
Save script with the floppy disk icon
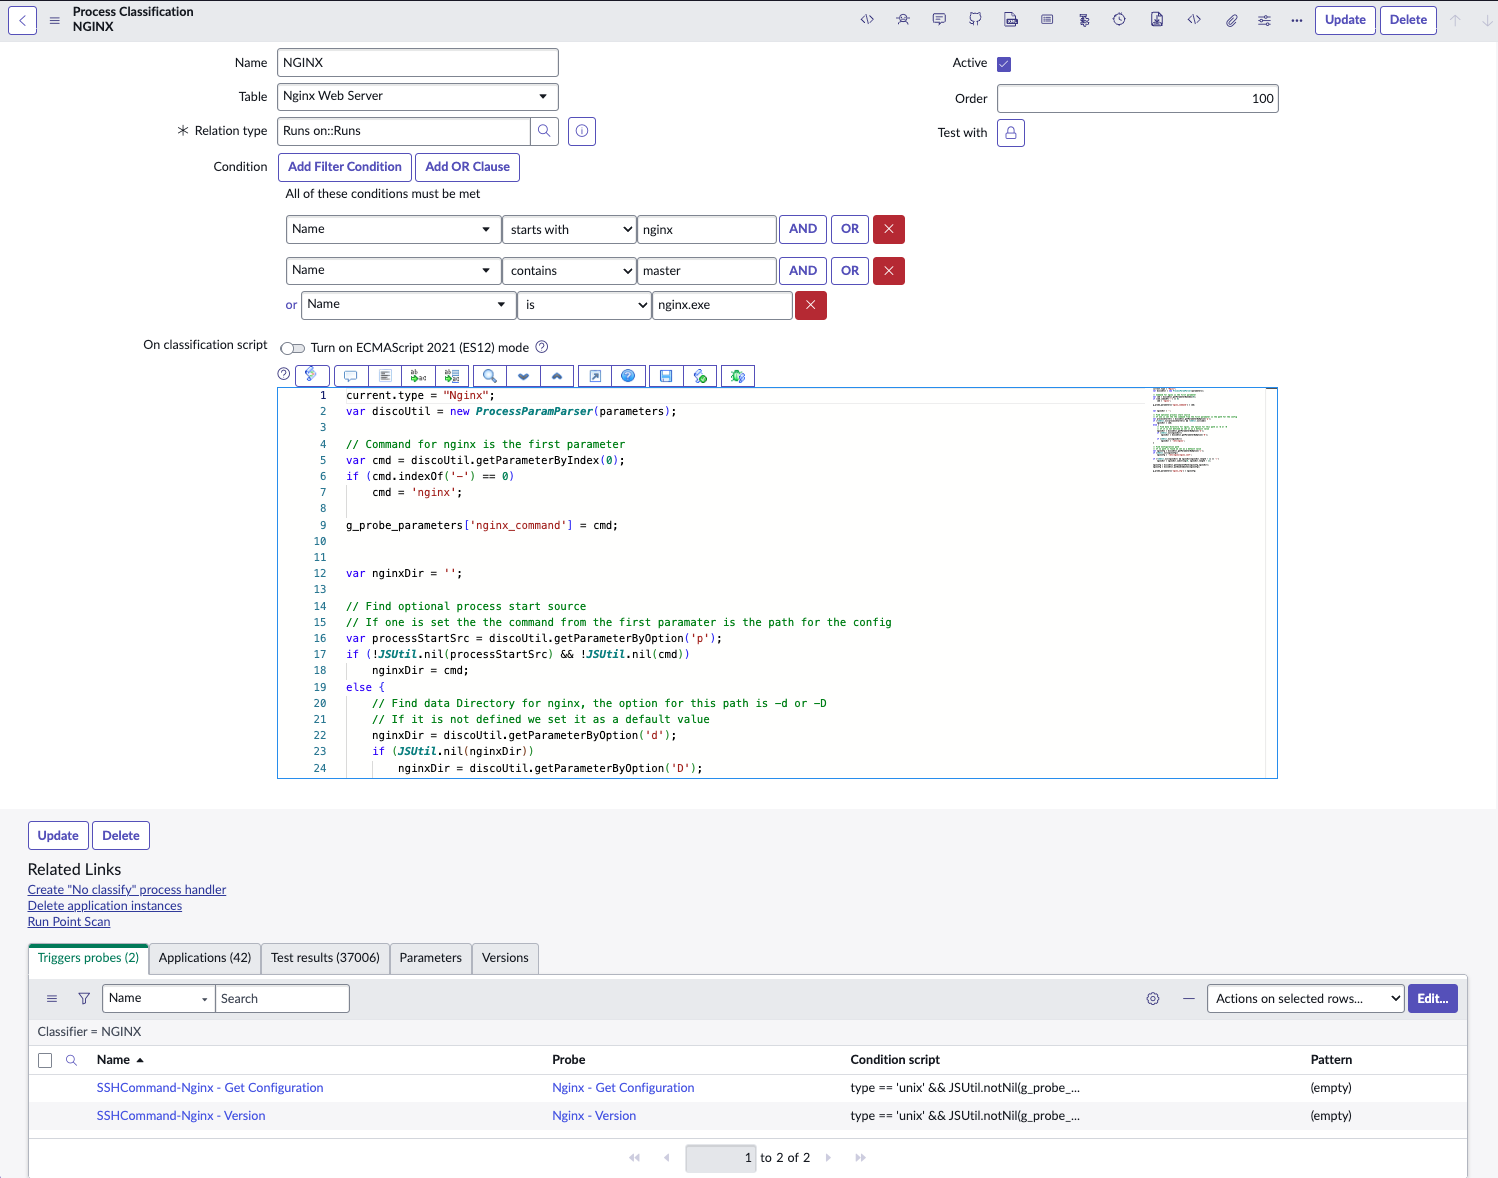[x=666, y=376]
